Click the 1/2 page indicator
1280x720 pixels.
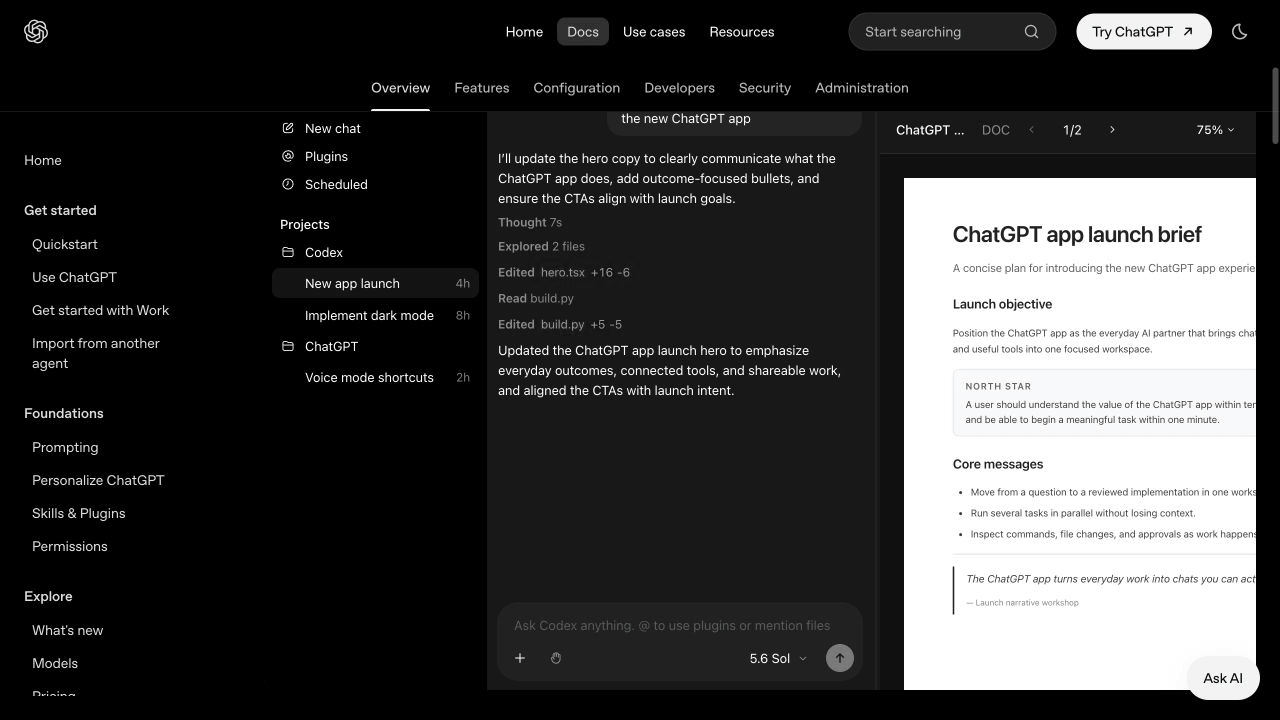click(1072, 130)
